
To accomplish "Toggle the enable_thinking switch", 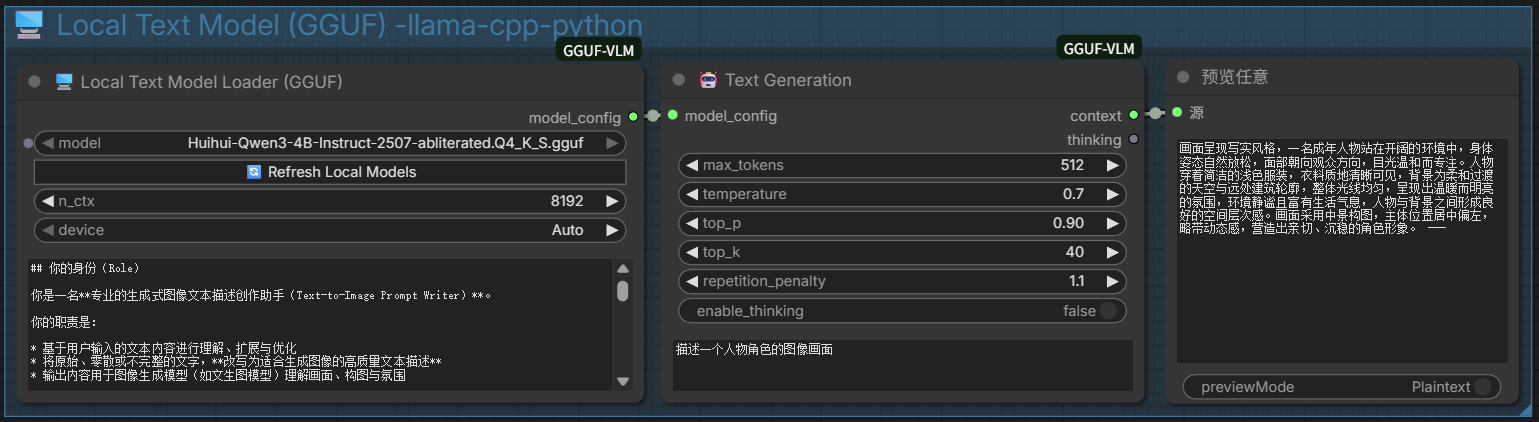I will [x=1108, y=311].
